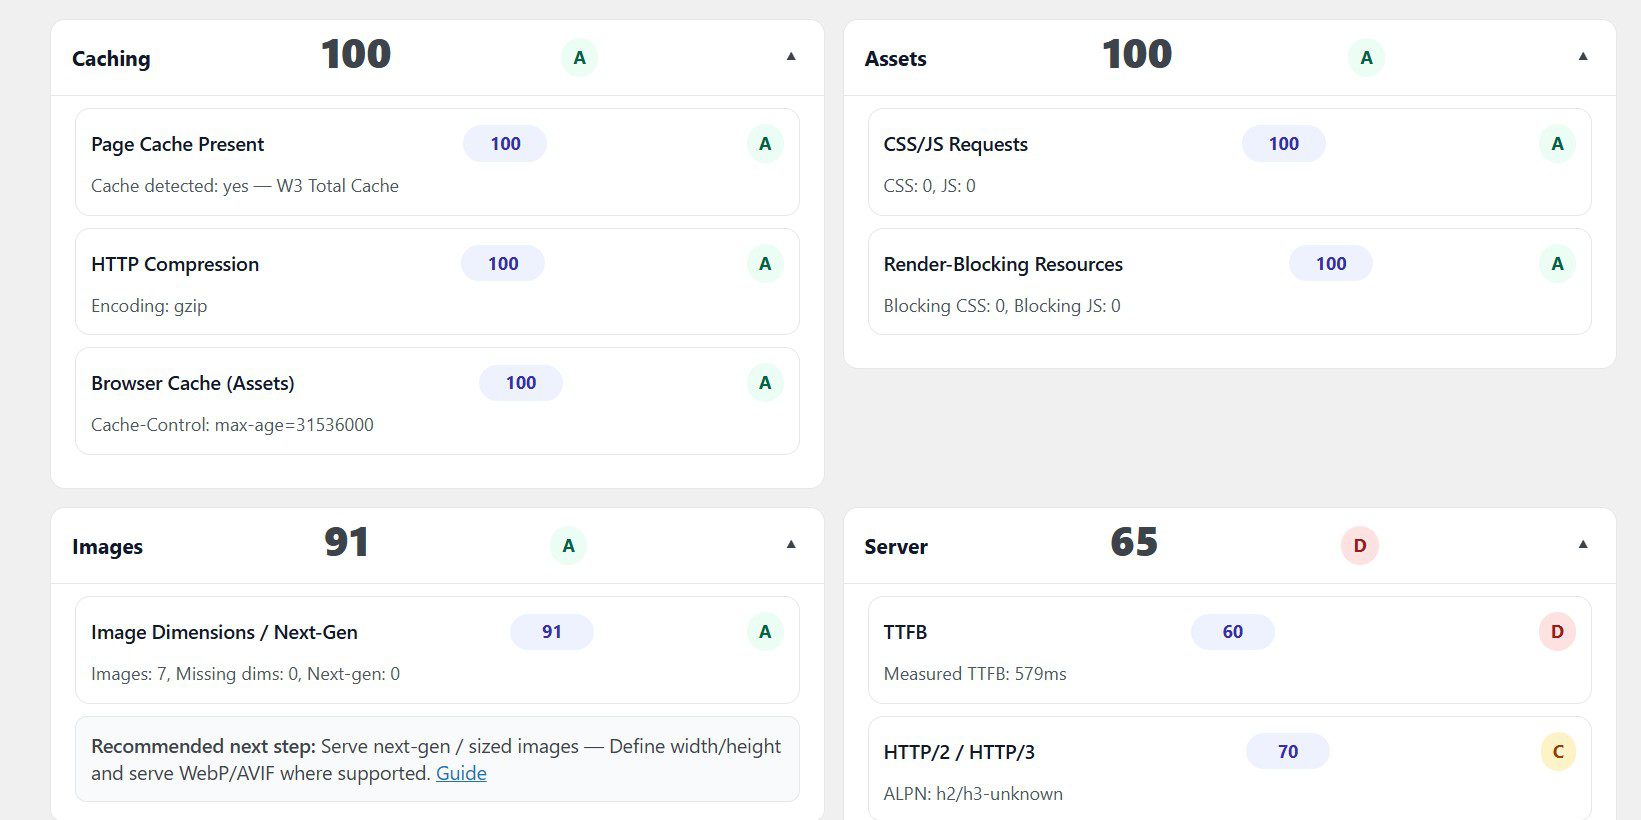Click Page Cache Present grade A badge
This screenshot has width=1641, height=820.
765,144
